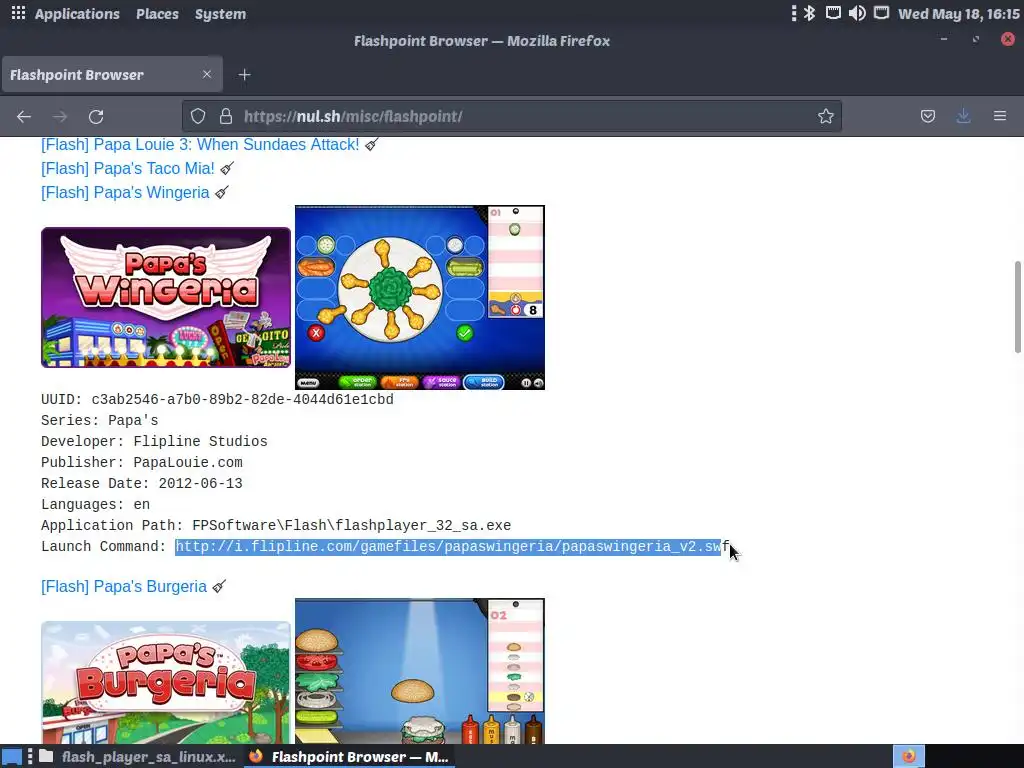The width and height of the screenshot is (1024, 768).
Task: Click the Release Date 2012-06-13 text
Action: pyautogui.click(x=142, y=484)
